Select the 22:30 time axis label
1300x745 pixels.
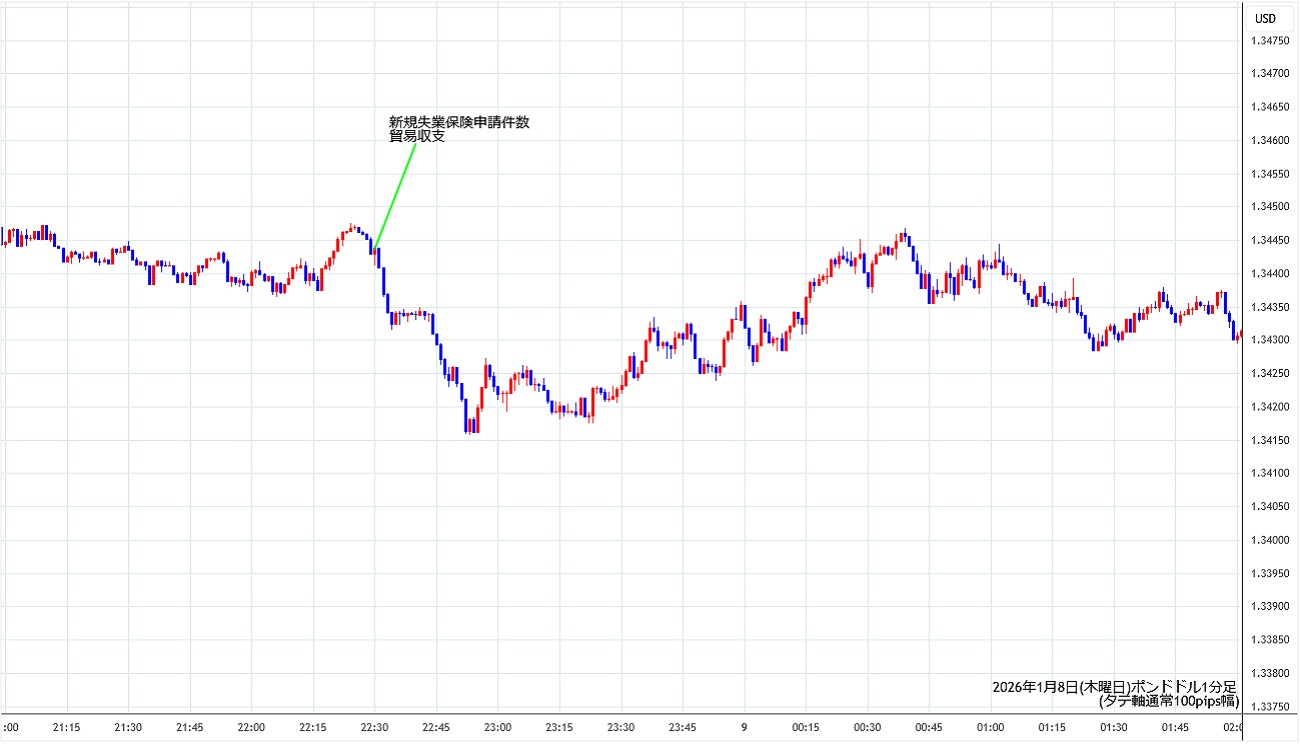click(x=374, y=727)
